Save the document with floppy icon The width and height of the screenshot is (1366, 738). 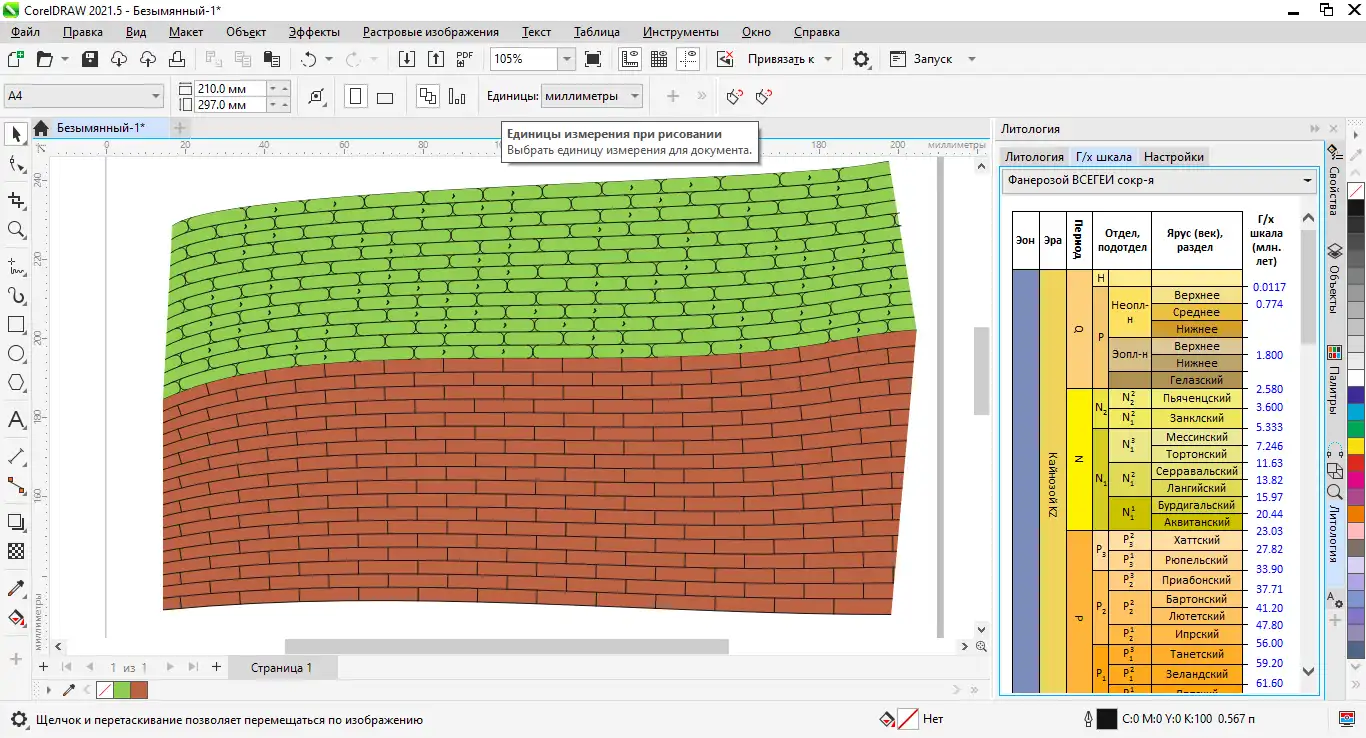(x=90, y=59)
